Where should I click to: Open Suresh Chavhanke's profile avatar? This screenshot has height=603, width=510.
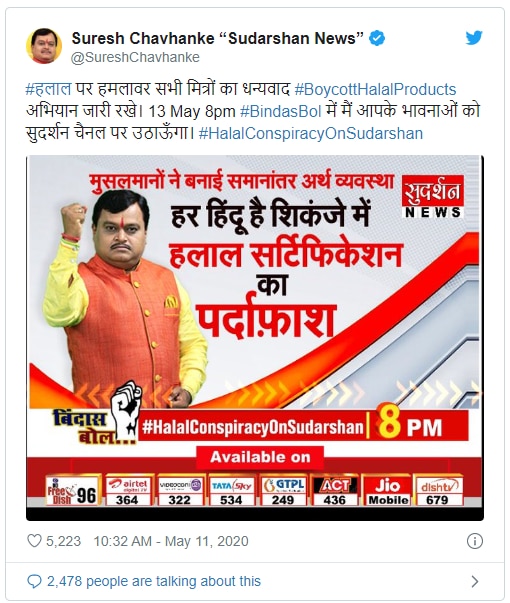pos(44,46)
